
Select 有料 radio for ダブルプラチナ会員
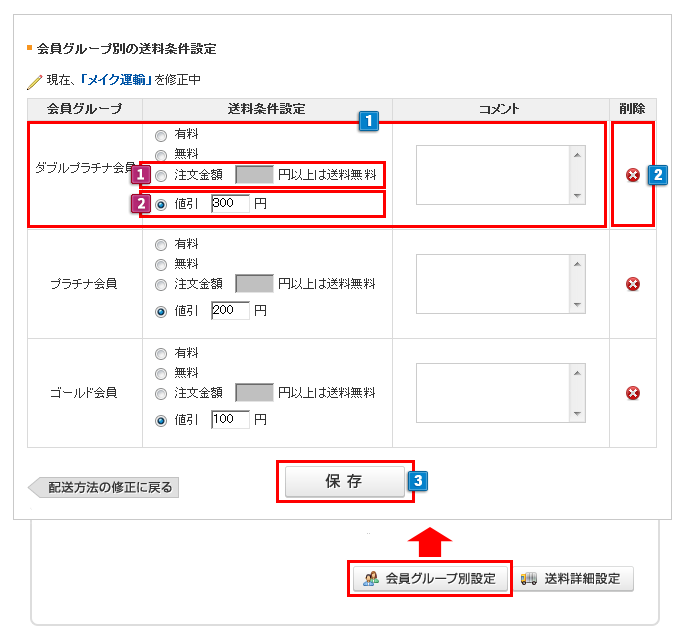pyautogui.click(x=161, y=134)
